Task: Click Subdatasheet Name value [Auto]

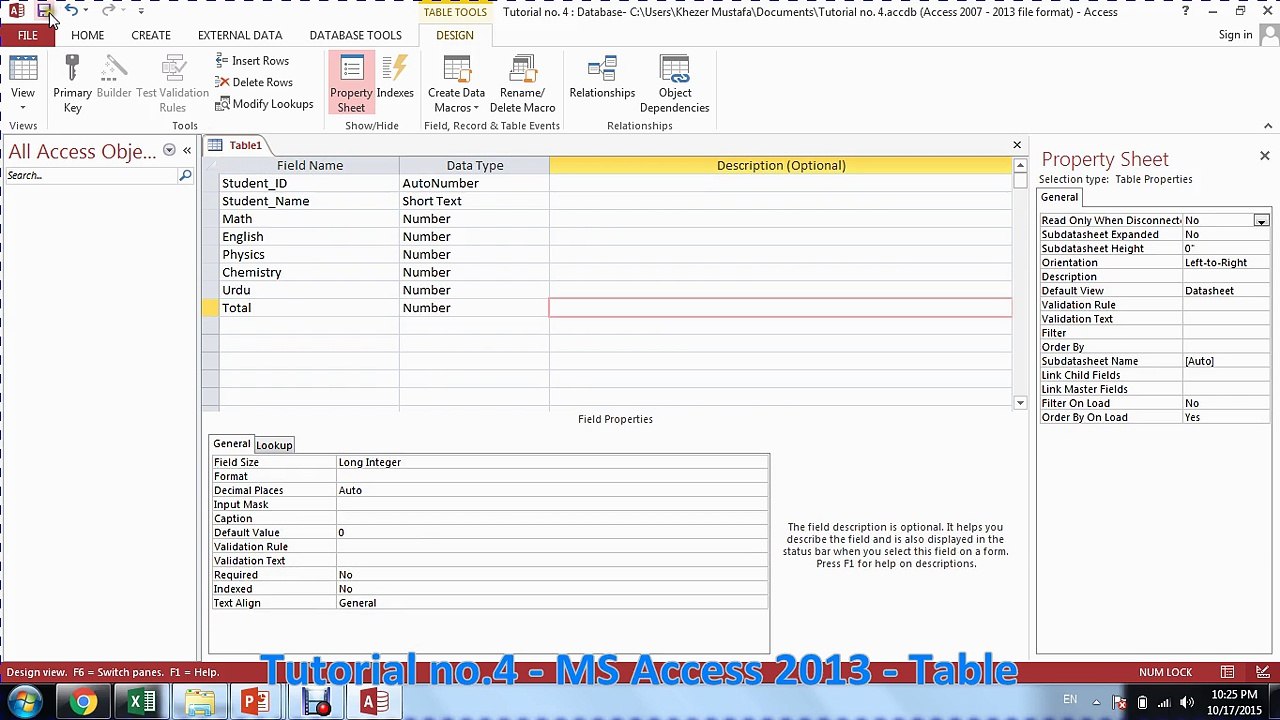Action: click(x=1225, y=361)
